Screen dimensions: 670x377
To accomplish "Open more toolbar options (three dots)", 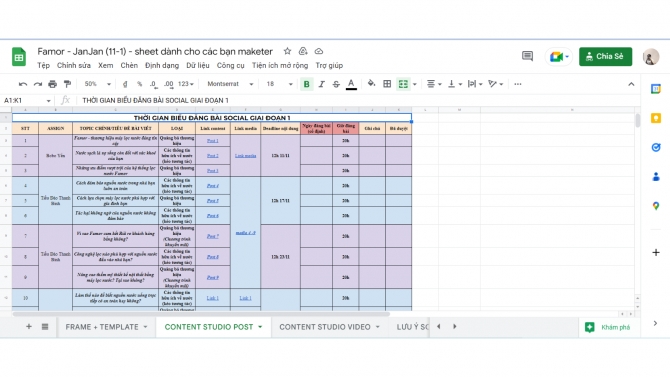I will click(518, 84).
